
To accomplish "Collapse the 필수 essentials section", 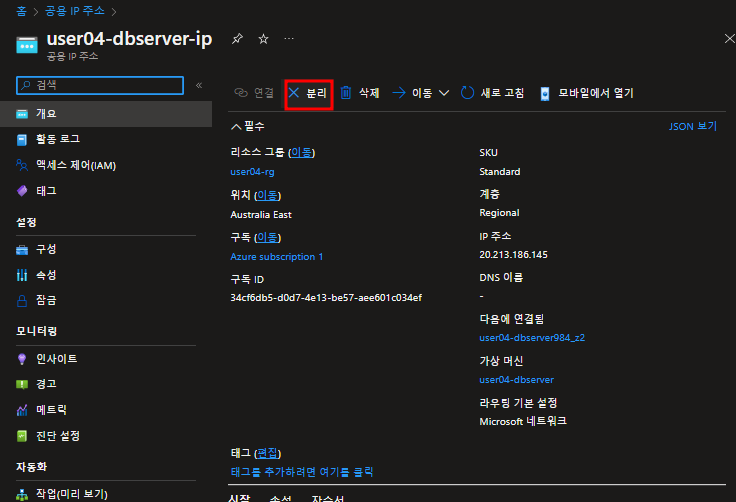I will [248, 126].
